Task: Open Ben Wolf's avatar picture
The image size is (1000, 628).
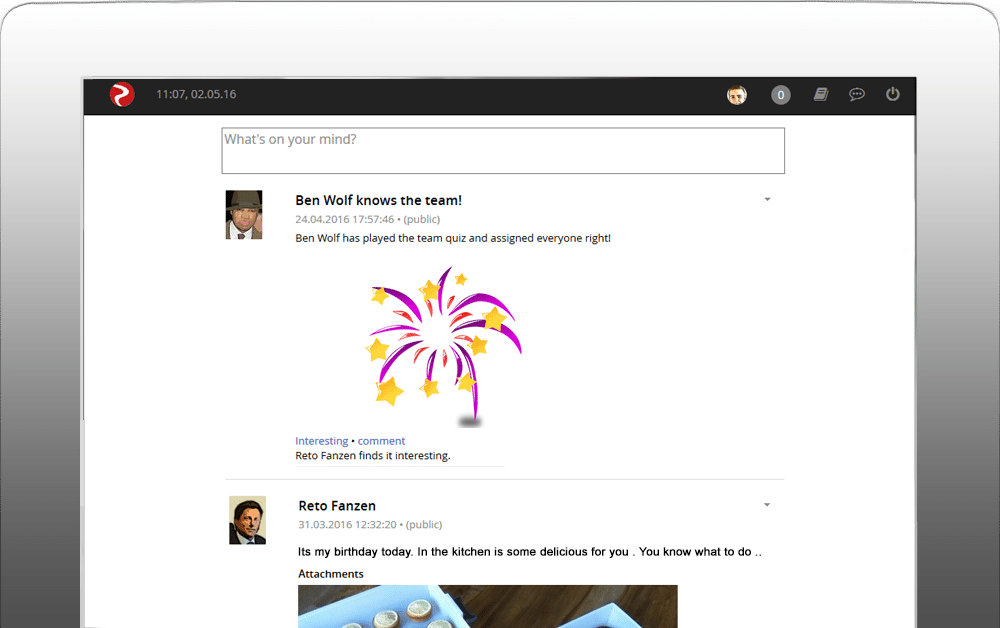Action: click(x=244, y=215)
